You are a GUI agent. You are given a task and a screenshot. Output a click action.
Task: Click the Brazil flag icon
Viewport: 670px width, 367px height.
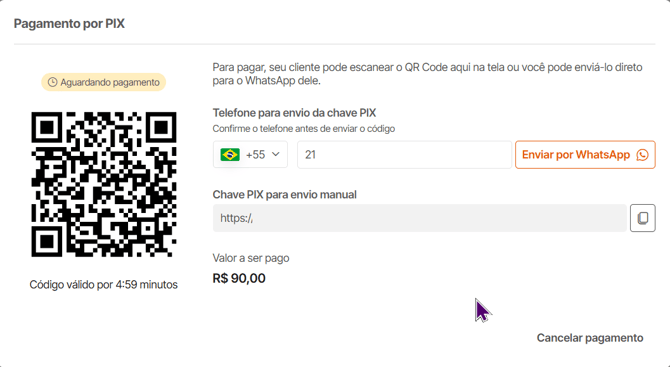tap(230, 155)
